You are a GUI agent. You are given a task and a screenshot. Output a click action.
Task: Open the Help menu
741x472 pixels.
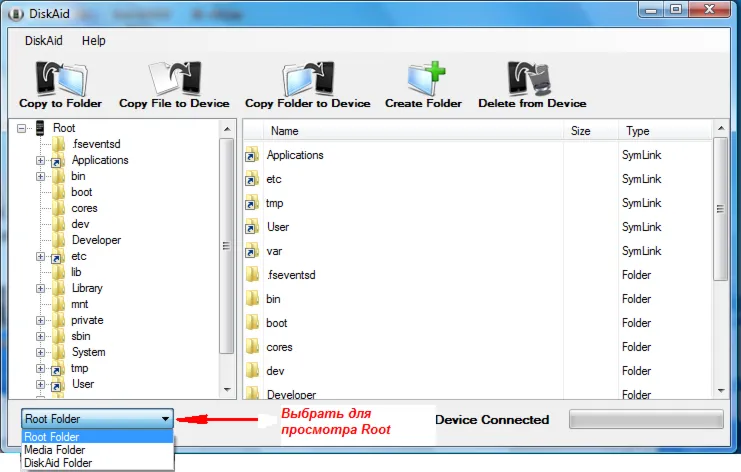pos(94,41)
